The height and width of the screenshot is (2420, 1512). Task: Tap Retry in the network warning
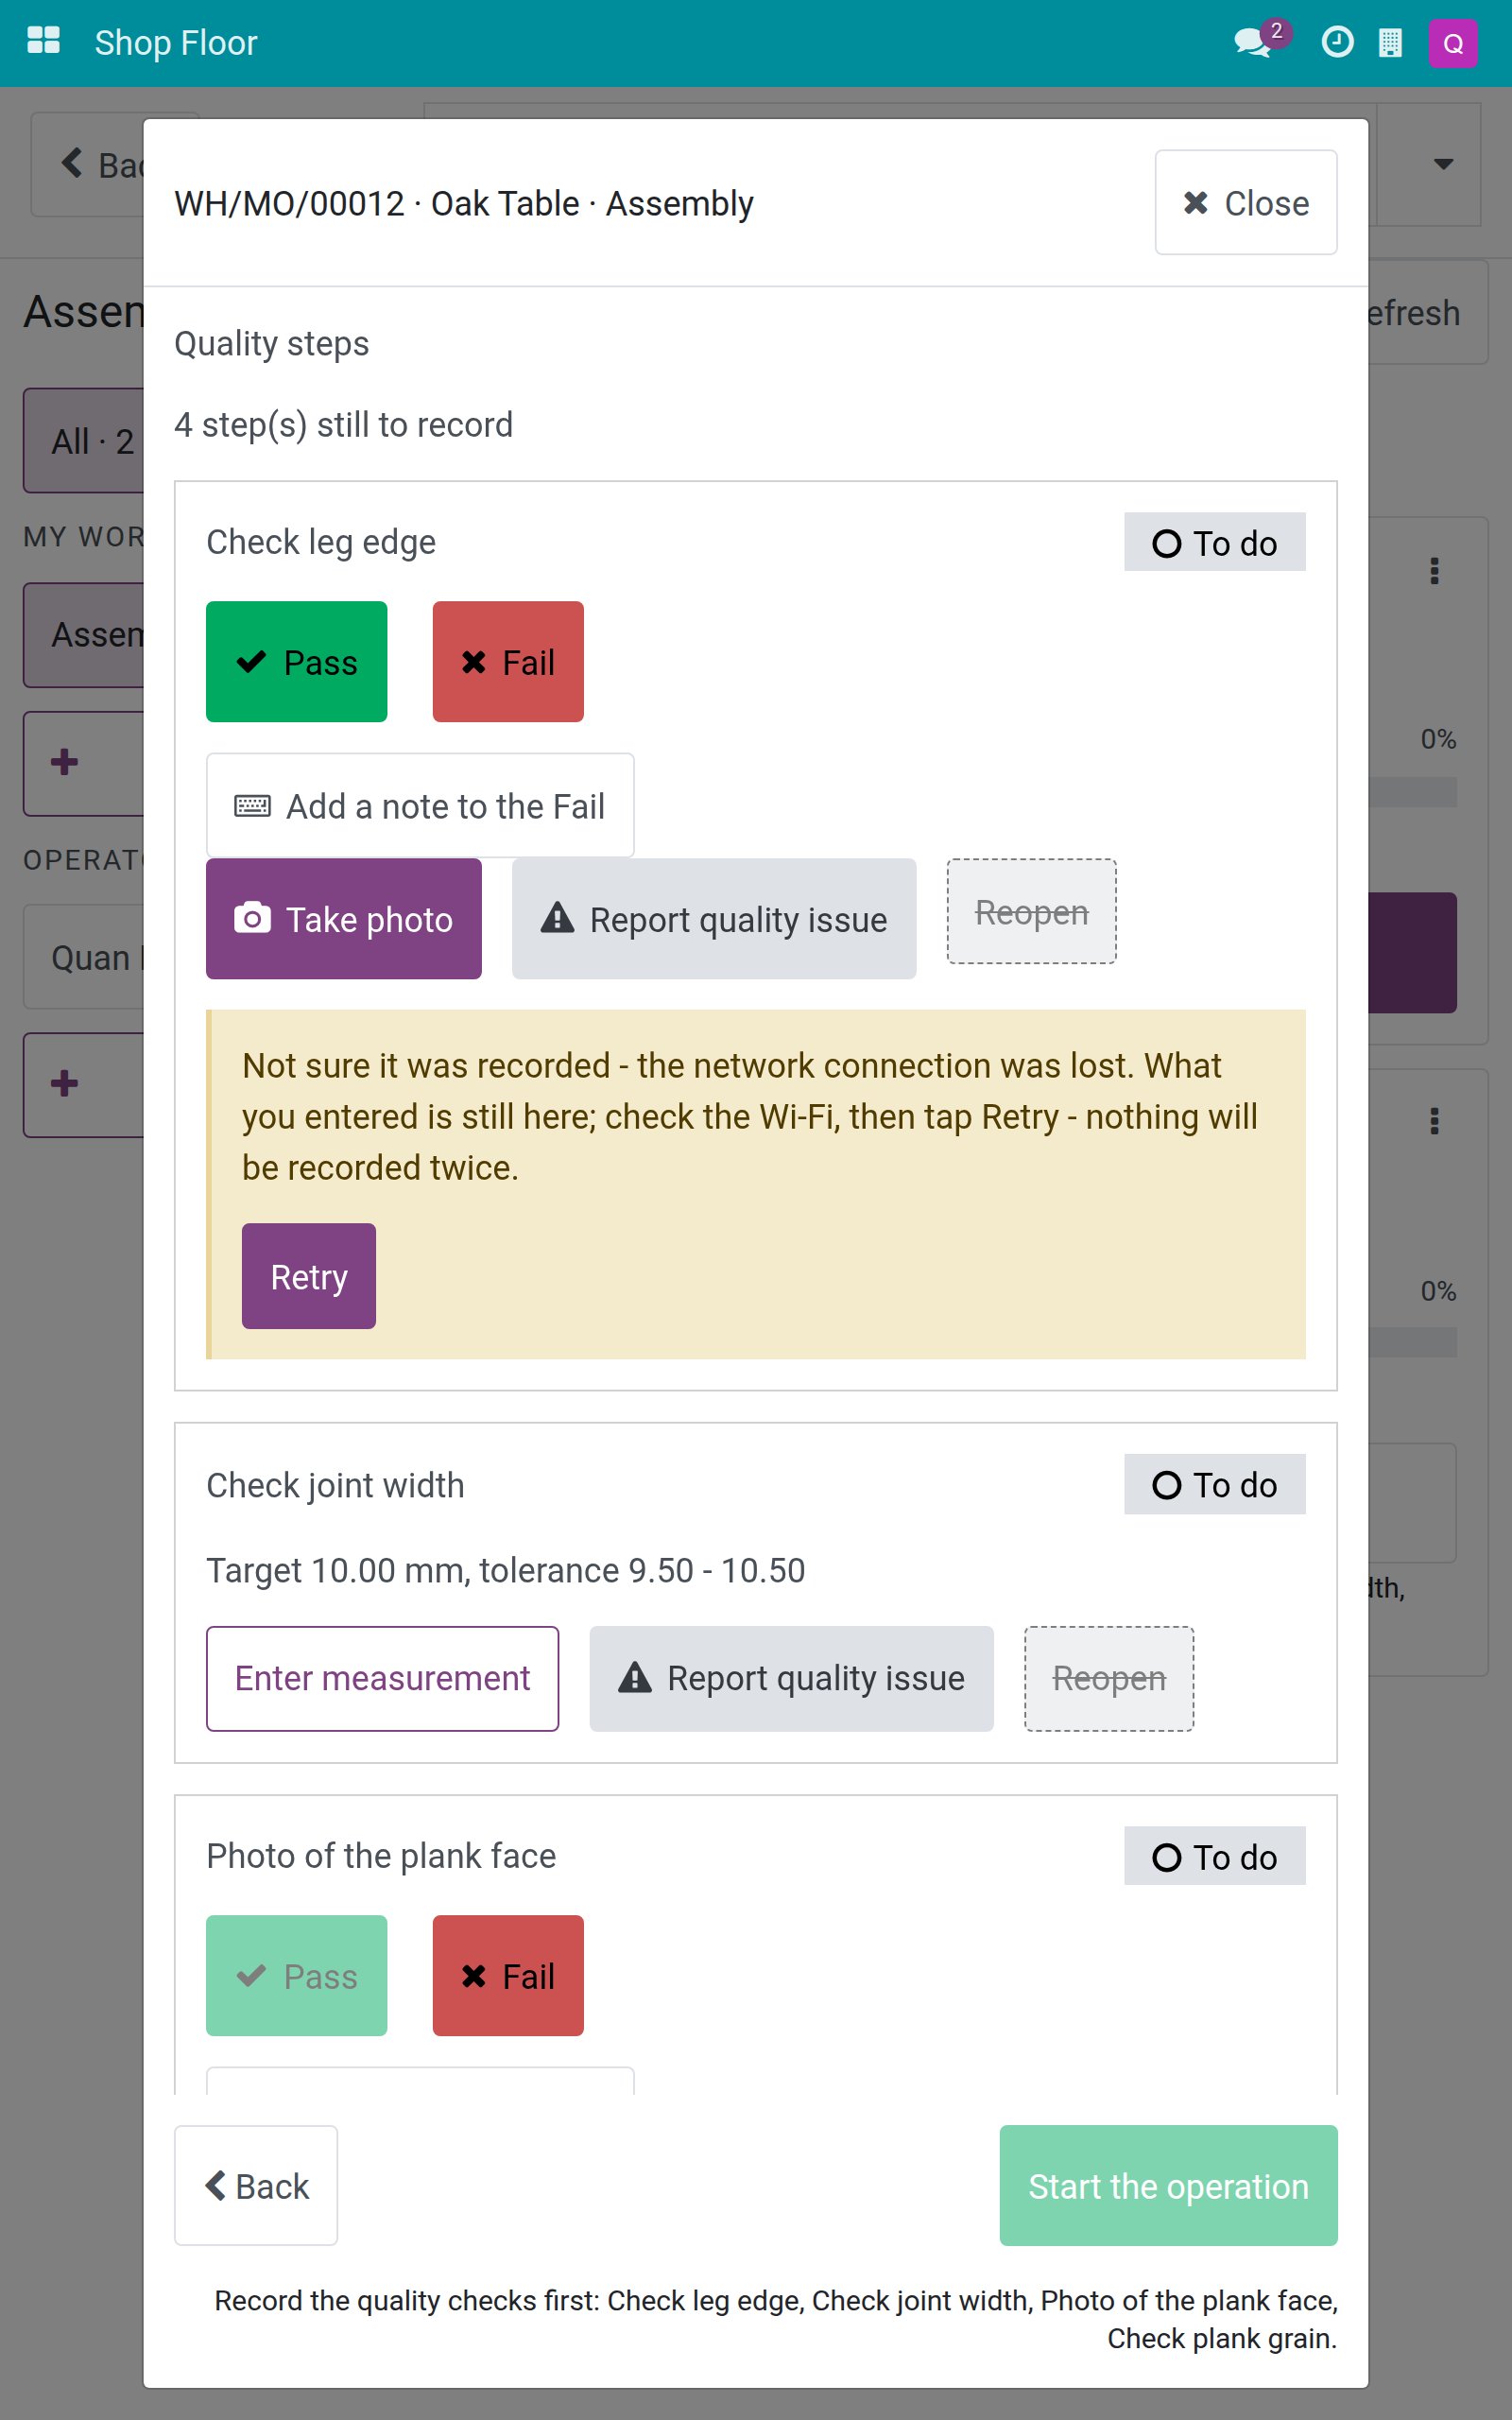click(x=309, y=1276)
